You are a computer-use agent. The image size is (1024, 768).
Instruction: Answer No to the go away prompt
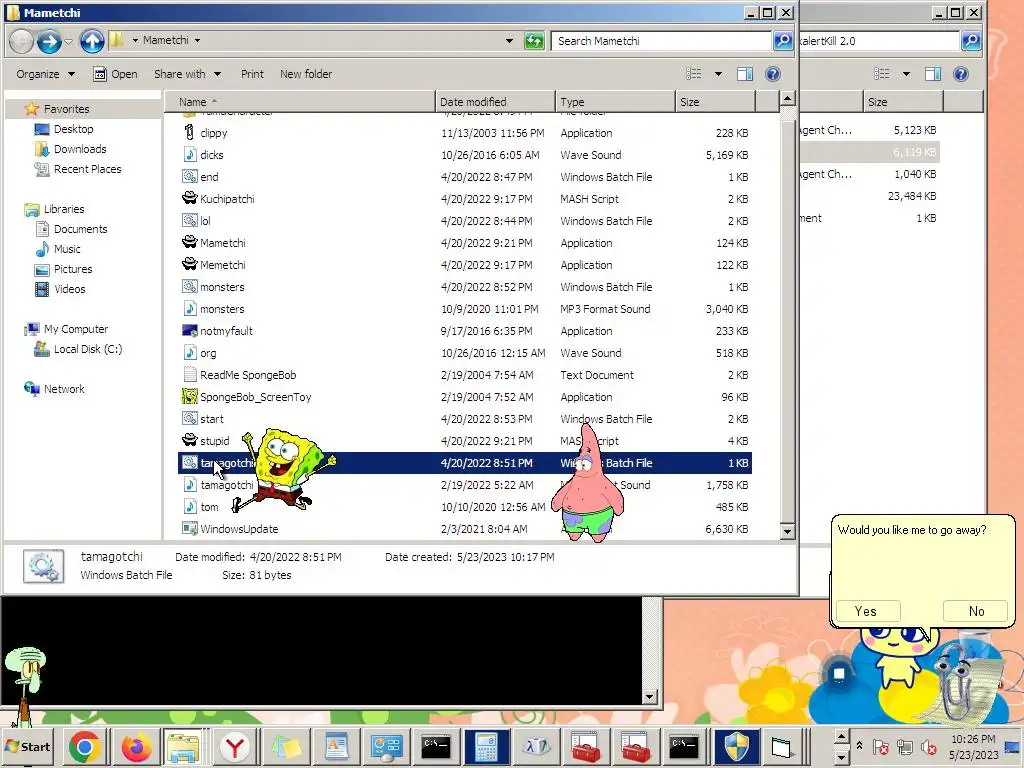click(x=975, y=611)
